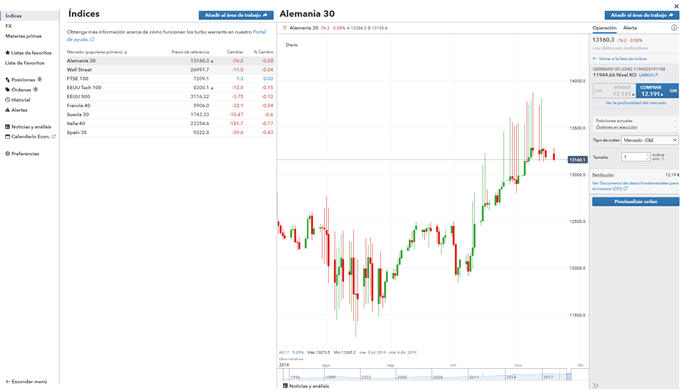Viewport: 680px width, 390px height.
Task: Select the EEUU Tech 100 market row
Action: 170,88
